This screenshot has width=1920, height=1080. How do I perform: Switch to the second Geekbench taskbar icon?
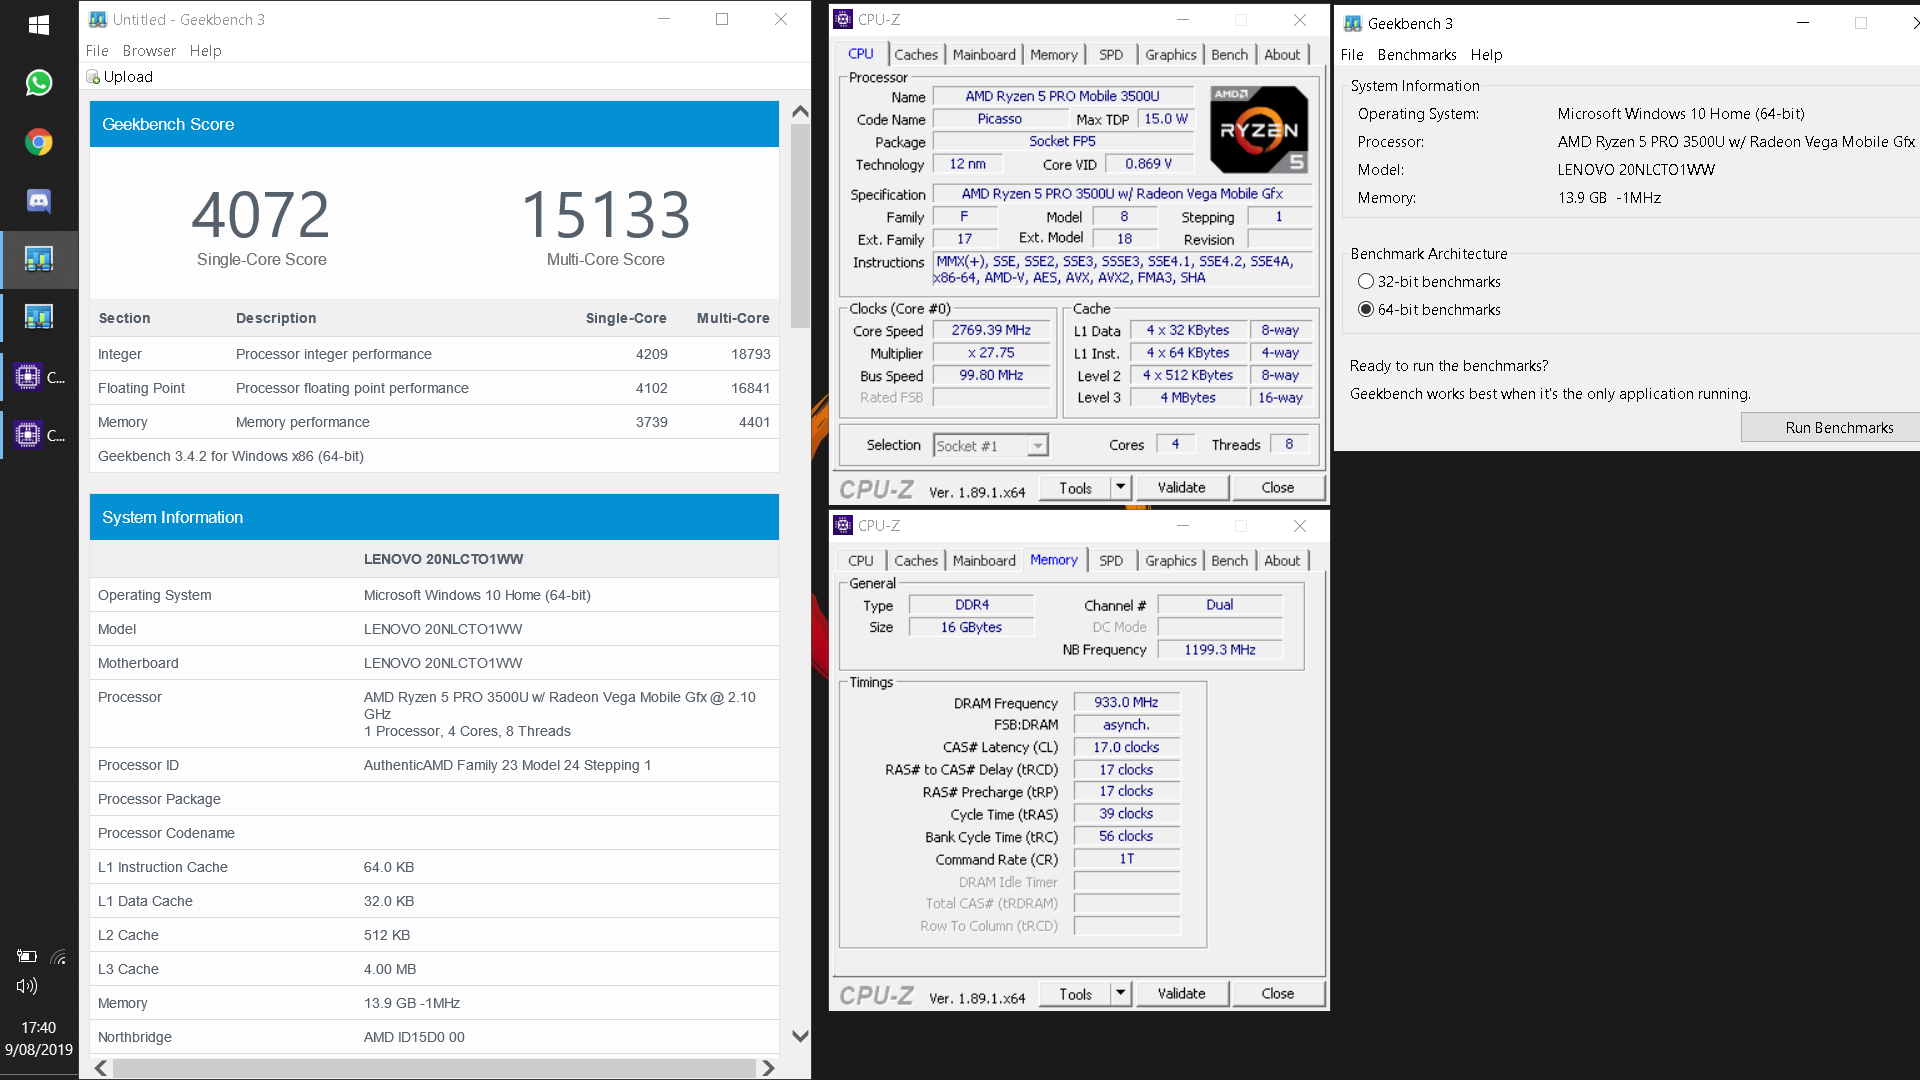[39, 318]
